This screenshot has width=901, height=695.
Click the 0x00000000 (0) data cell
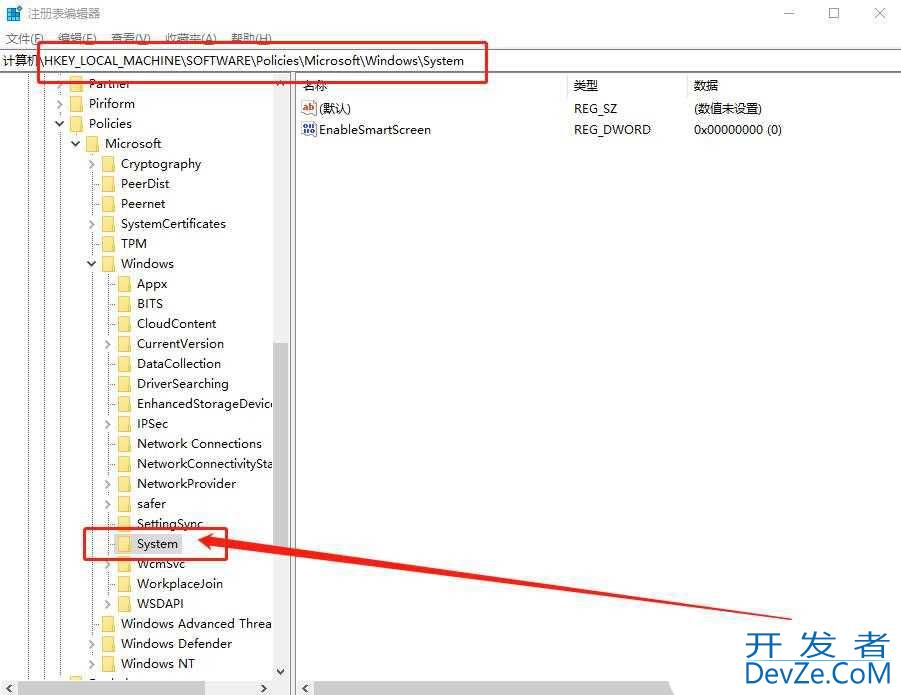(x=737, y=130)
